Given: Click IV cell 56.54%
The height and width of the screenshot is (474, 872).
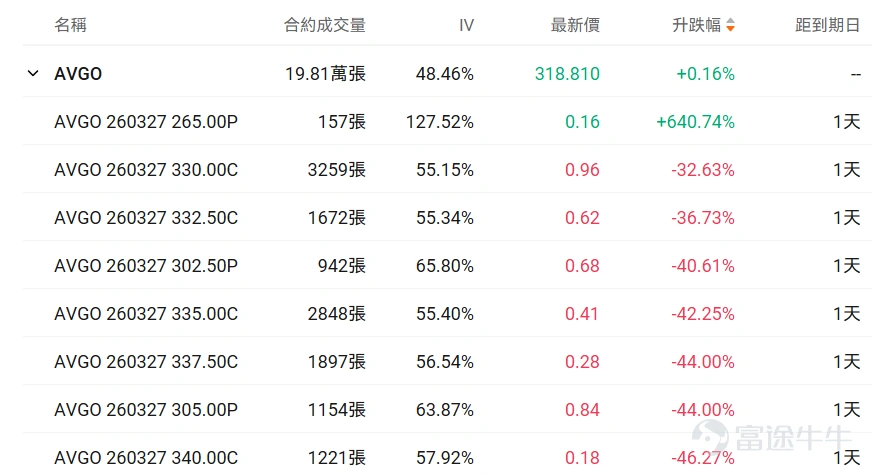Looking at the screenshot, I should click(x=445, y=362).
